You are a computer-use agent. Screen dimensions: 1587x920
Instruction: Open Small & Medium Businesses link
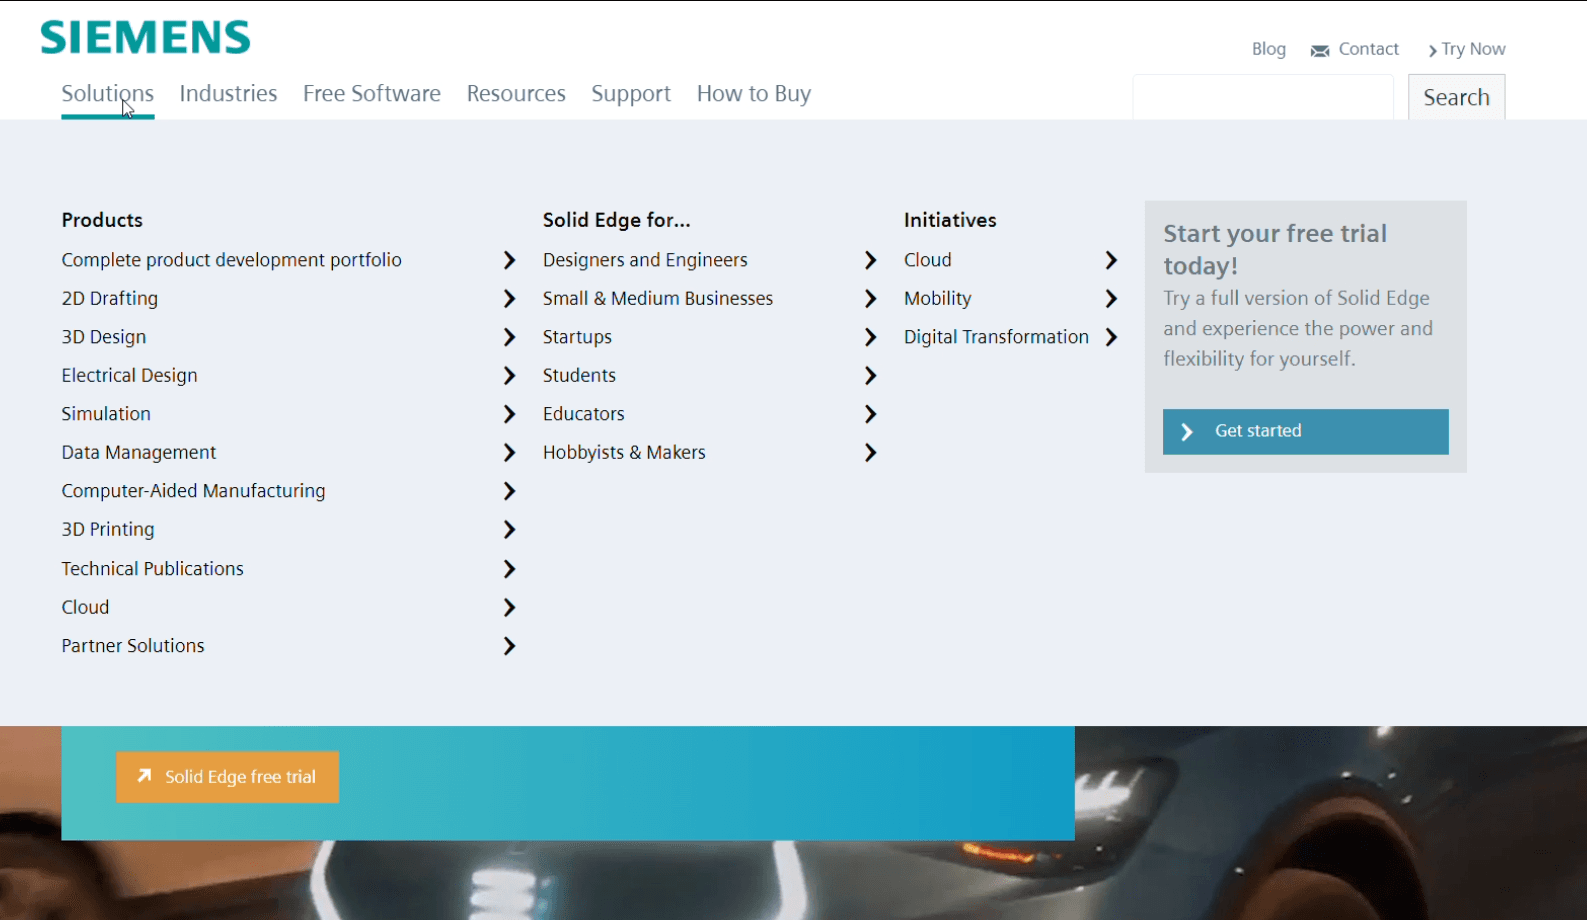(x=658, y=298)
